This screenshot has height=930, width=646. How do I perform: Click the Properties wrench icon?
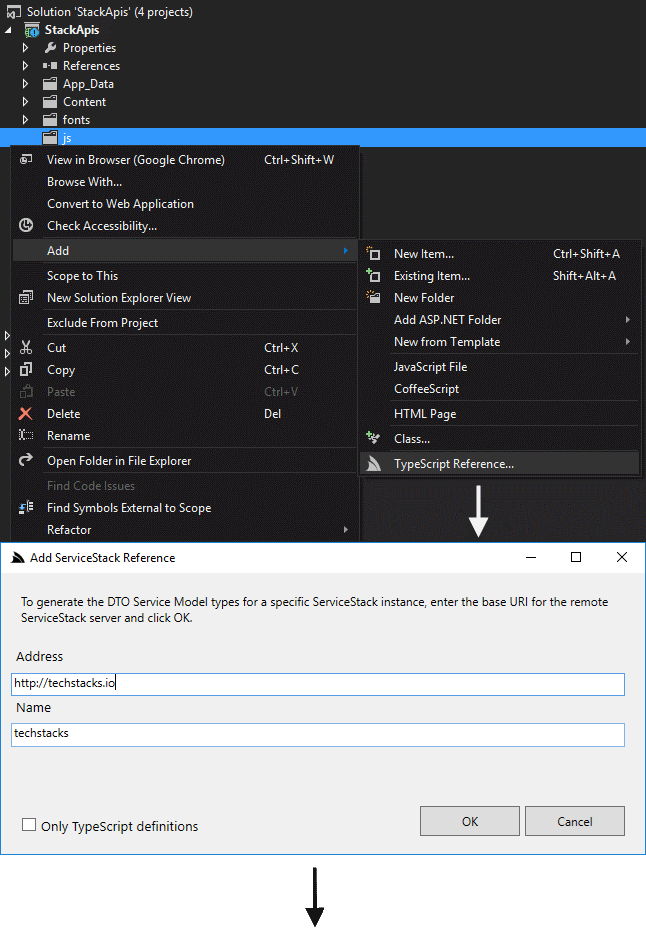50,47
